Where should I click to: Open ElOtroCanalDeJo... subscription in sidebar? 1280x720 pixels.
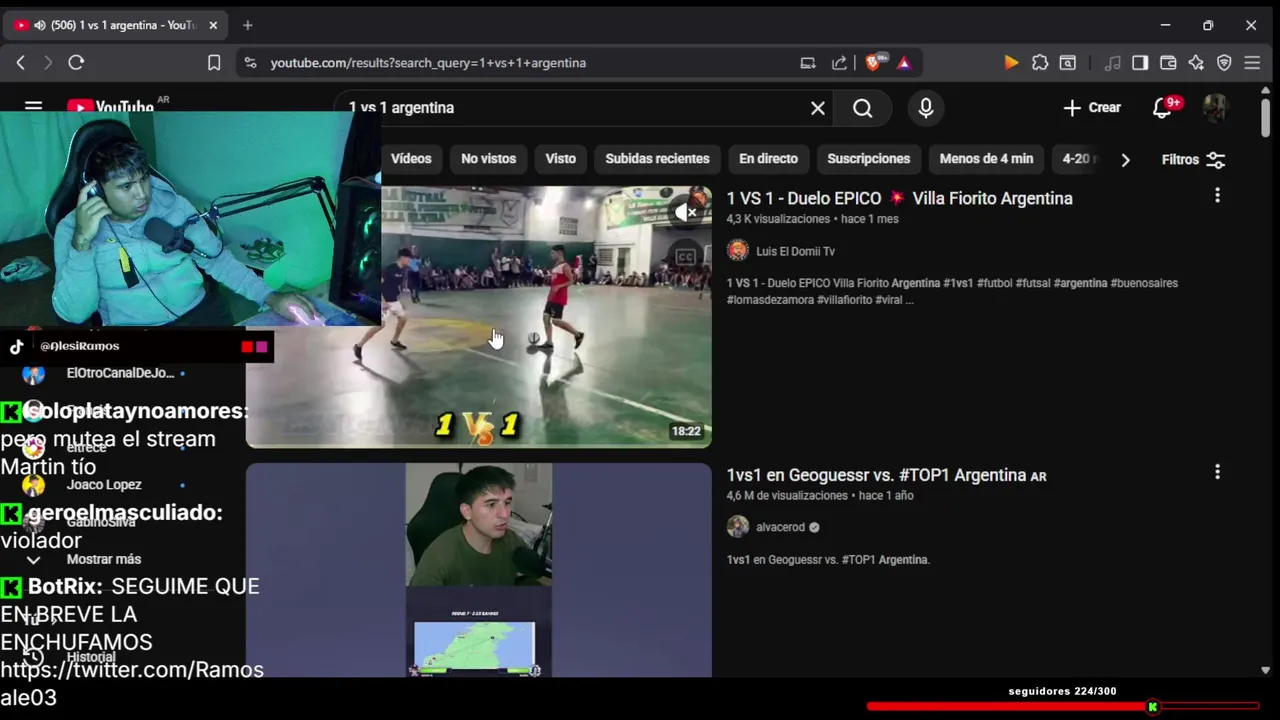(x=120, y=373)
